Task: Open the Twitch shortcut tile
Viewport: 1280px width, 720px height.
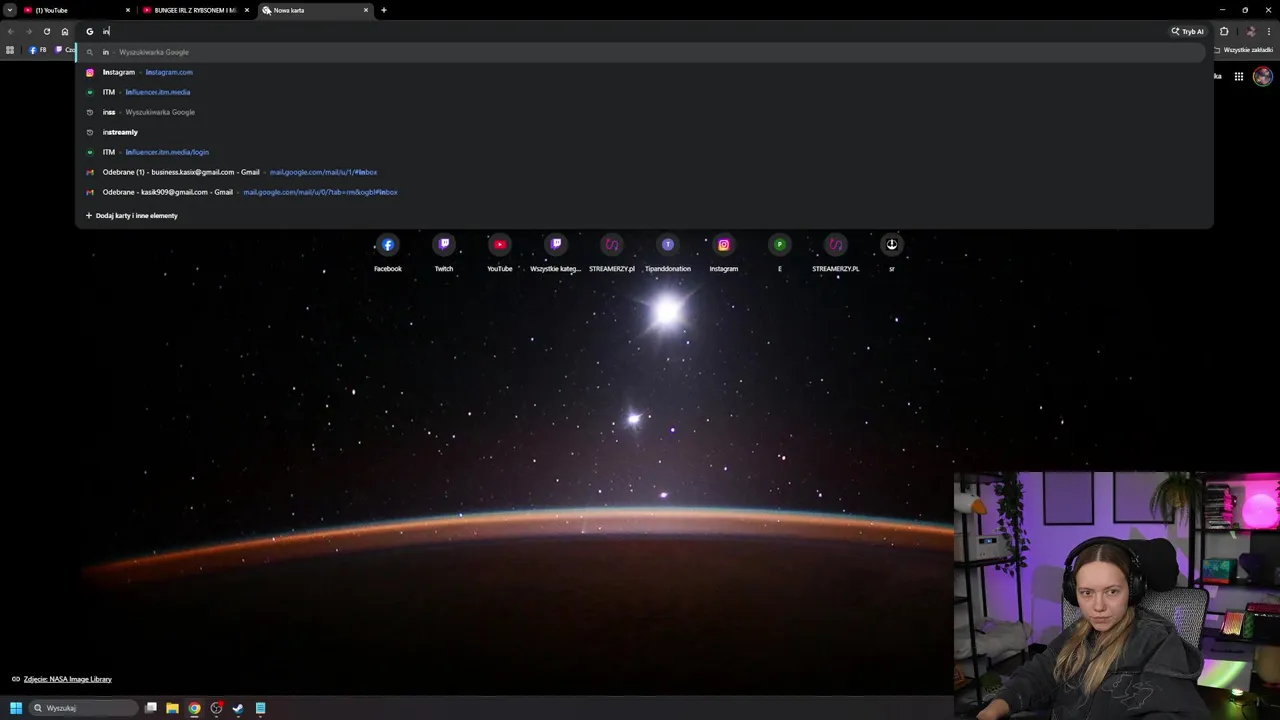Action: pos(444,252)
